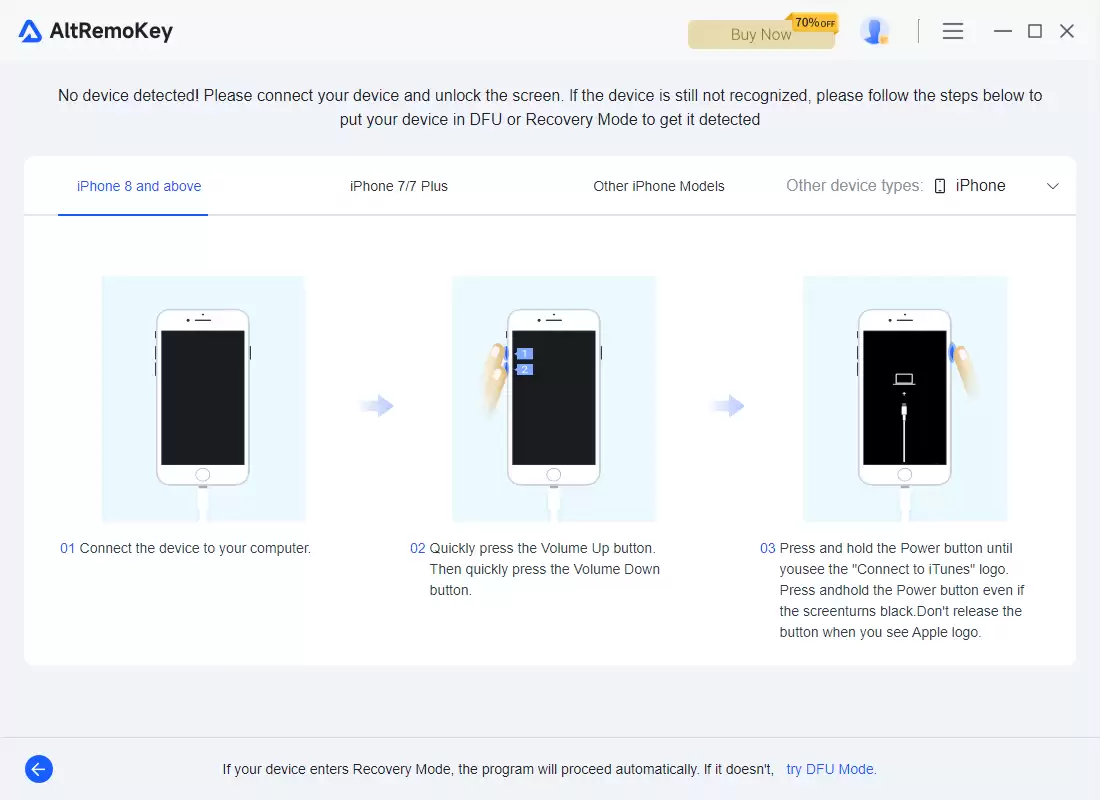Click the Buy Now button
1100x800 pixels.
(x=761, y=34)
